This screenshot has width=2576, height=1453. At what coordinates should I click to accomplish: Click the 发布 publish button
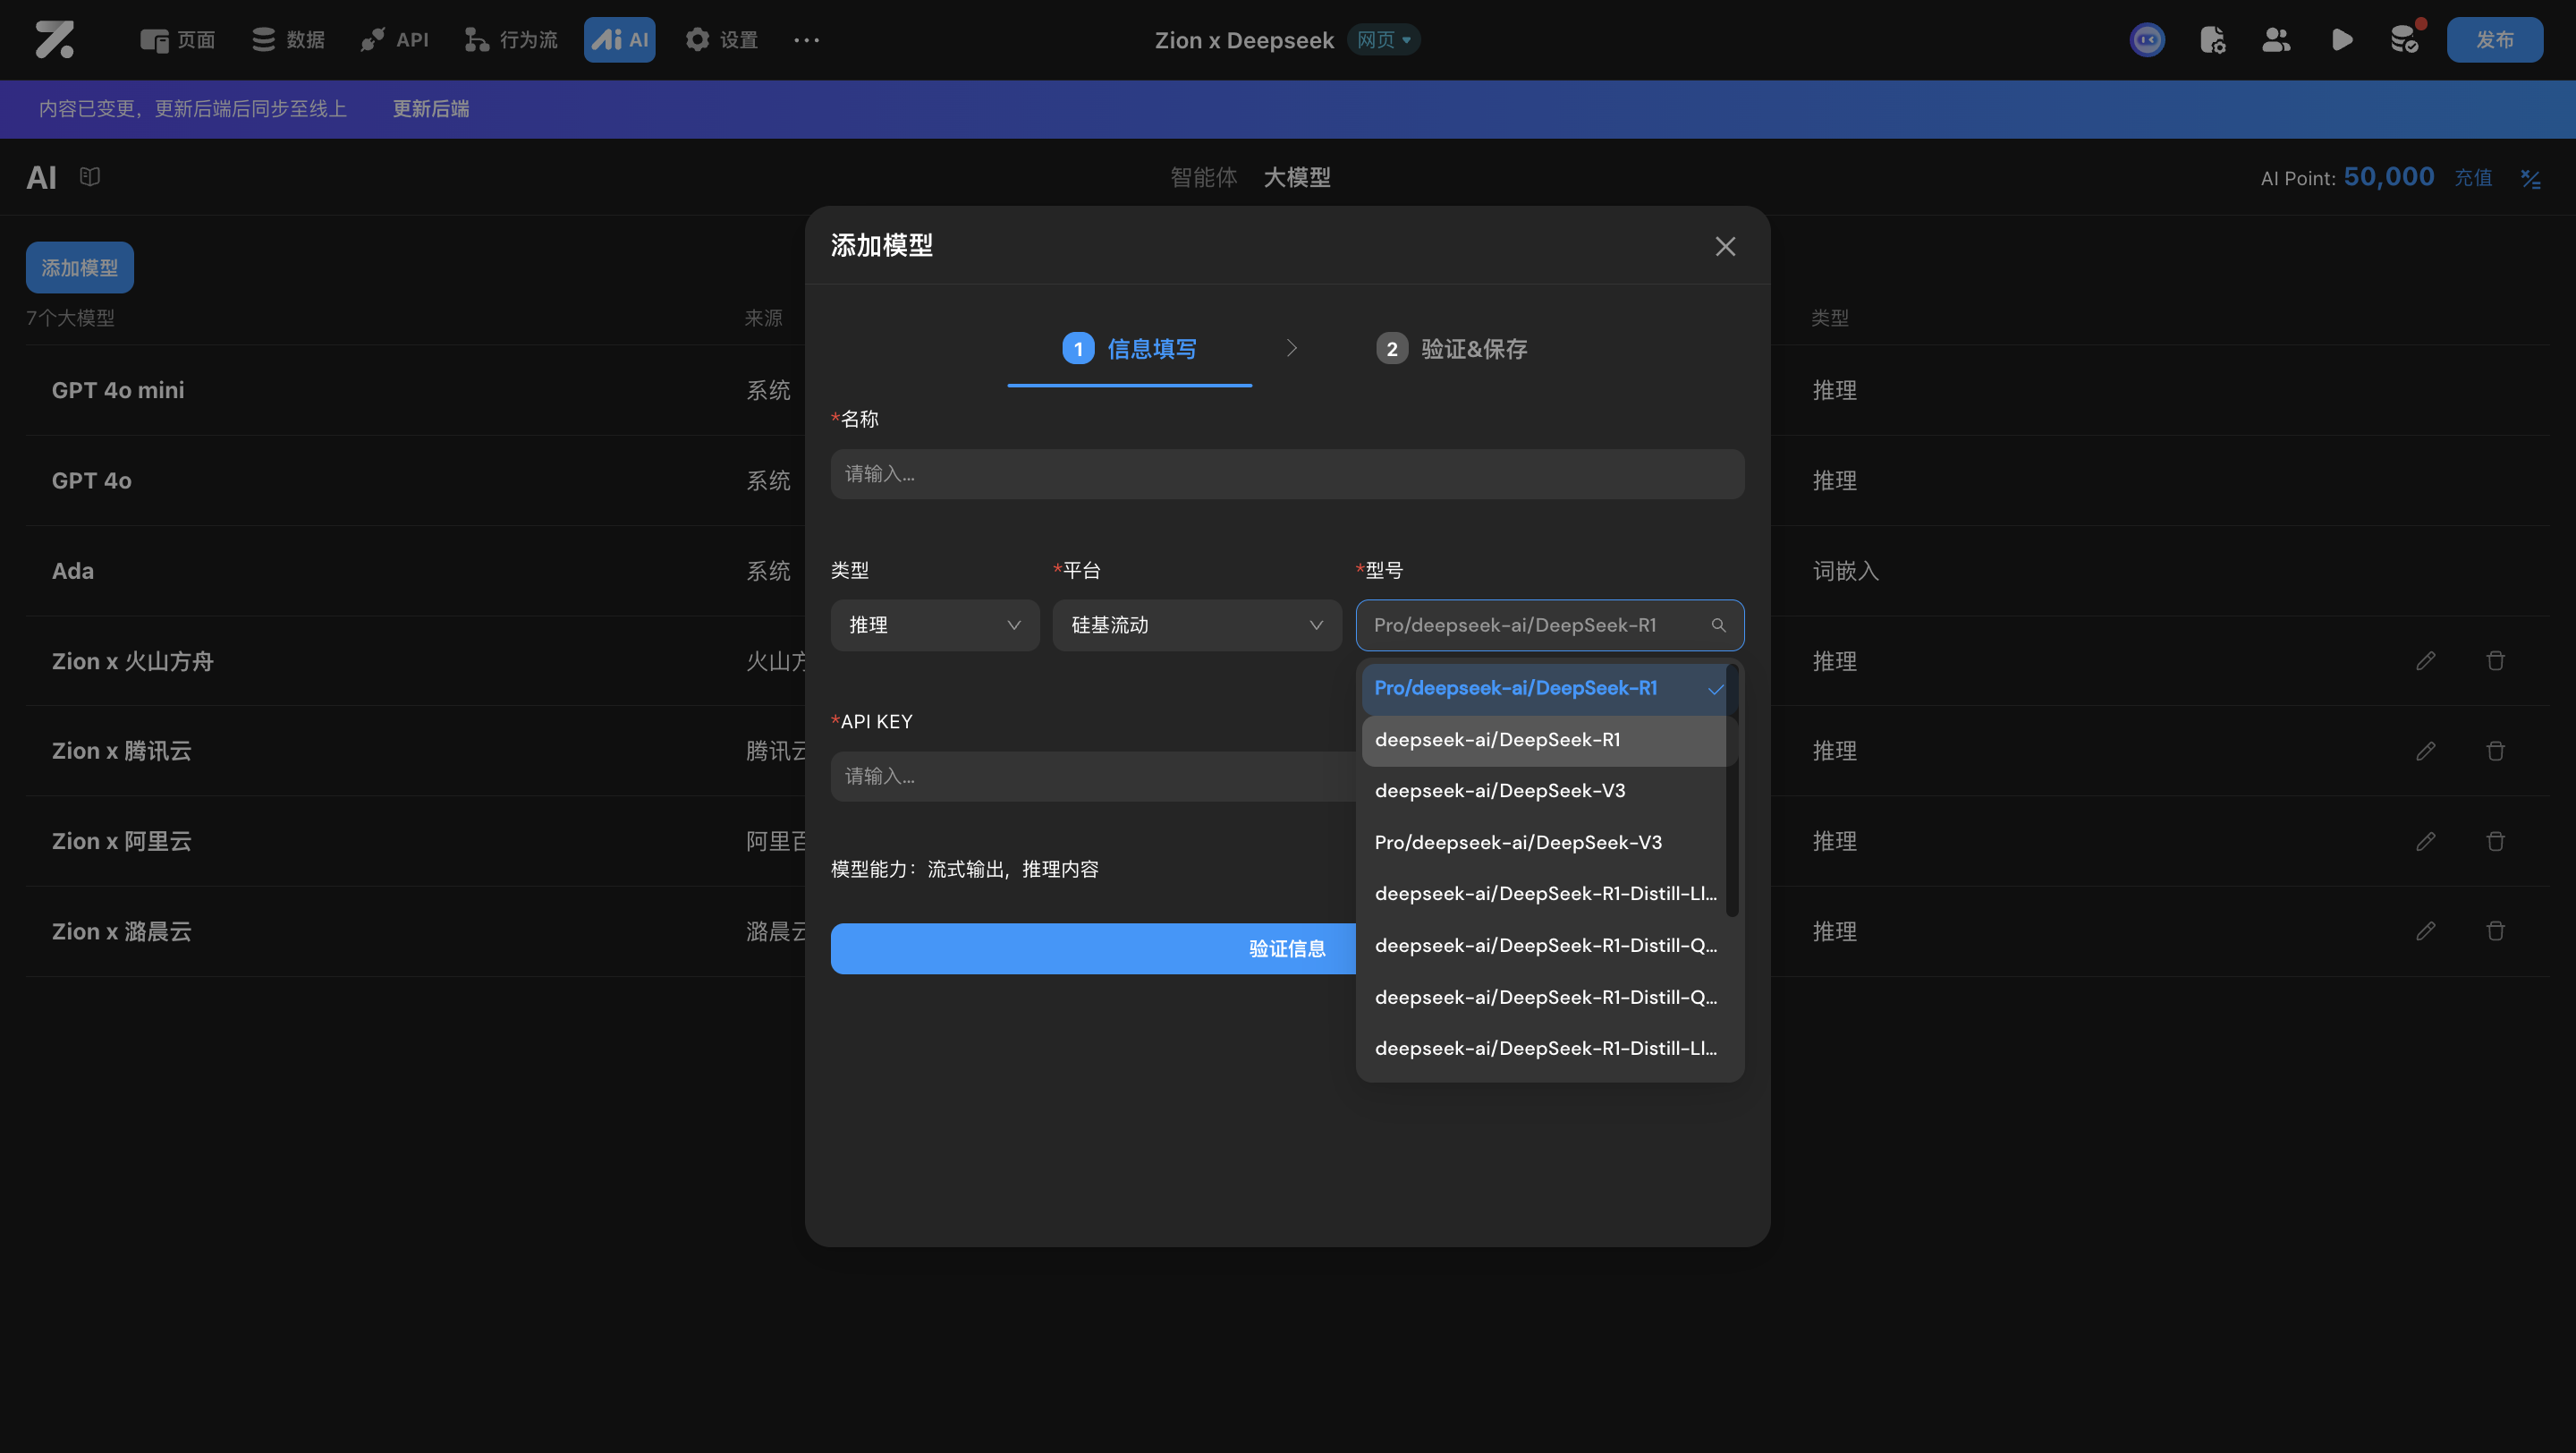(x=2495, y=40)
